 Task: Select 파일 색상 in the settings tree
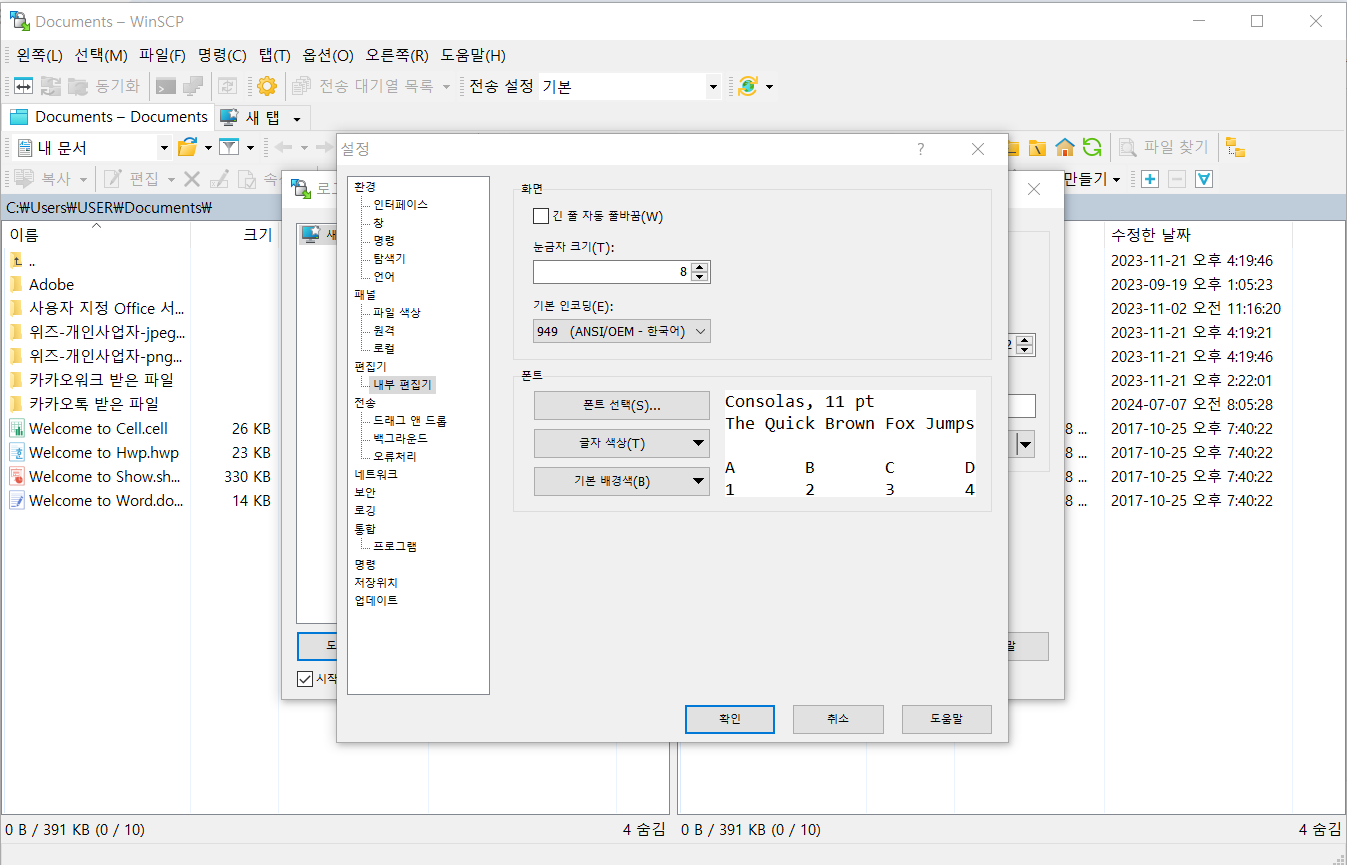pyautogui.click(x=396, y=313)
